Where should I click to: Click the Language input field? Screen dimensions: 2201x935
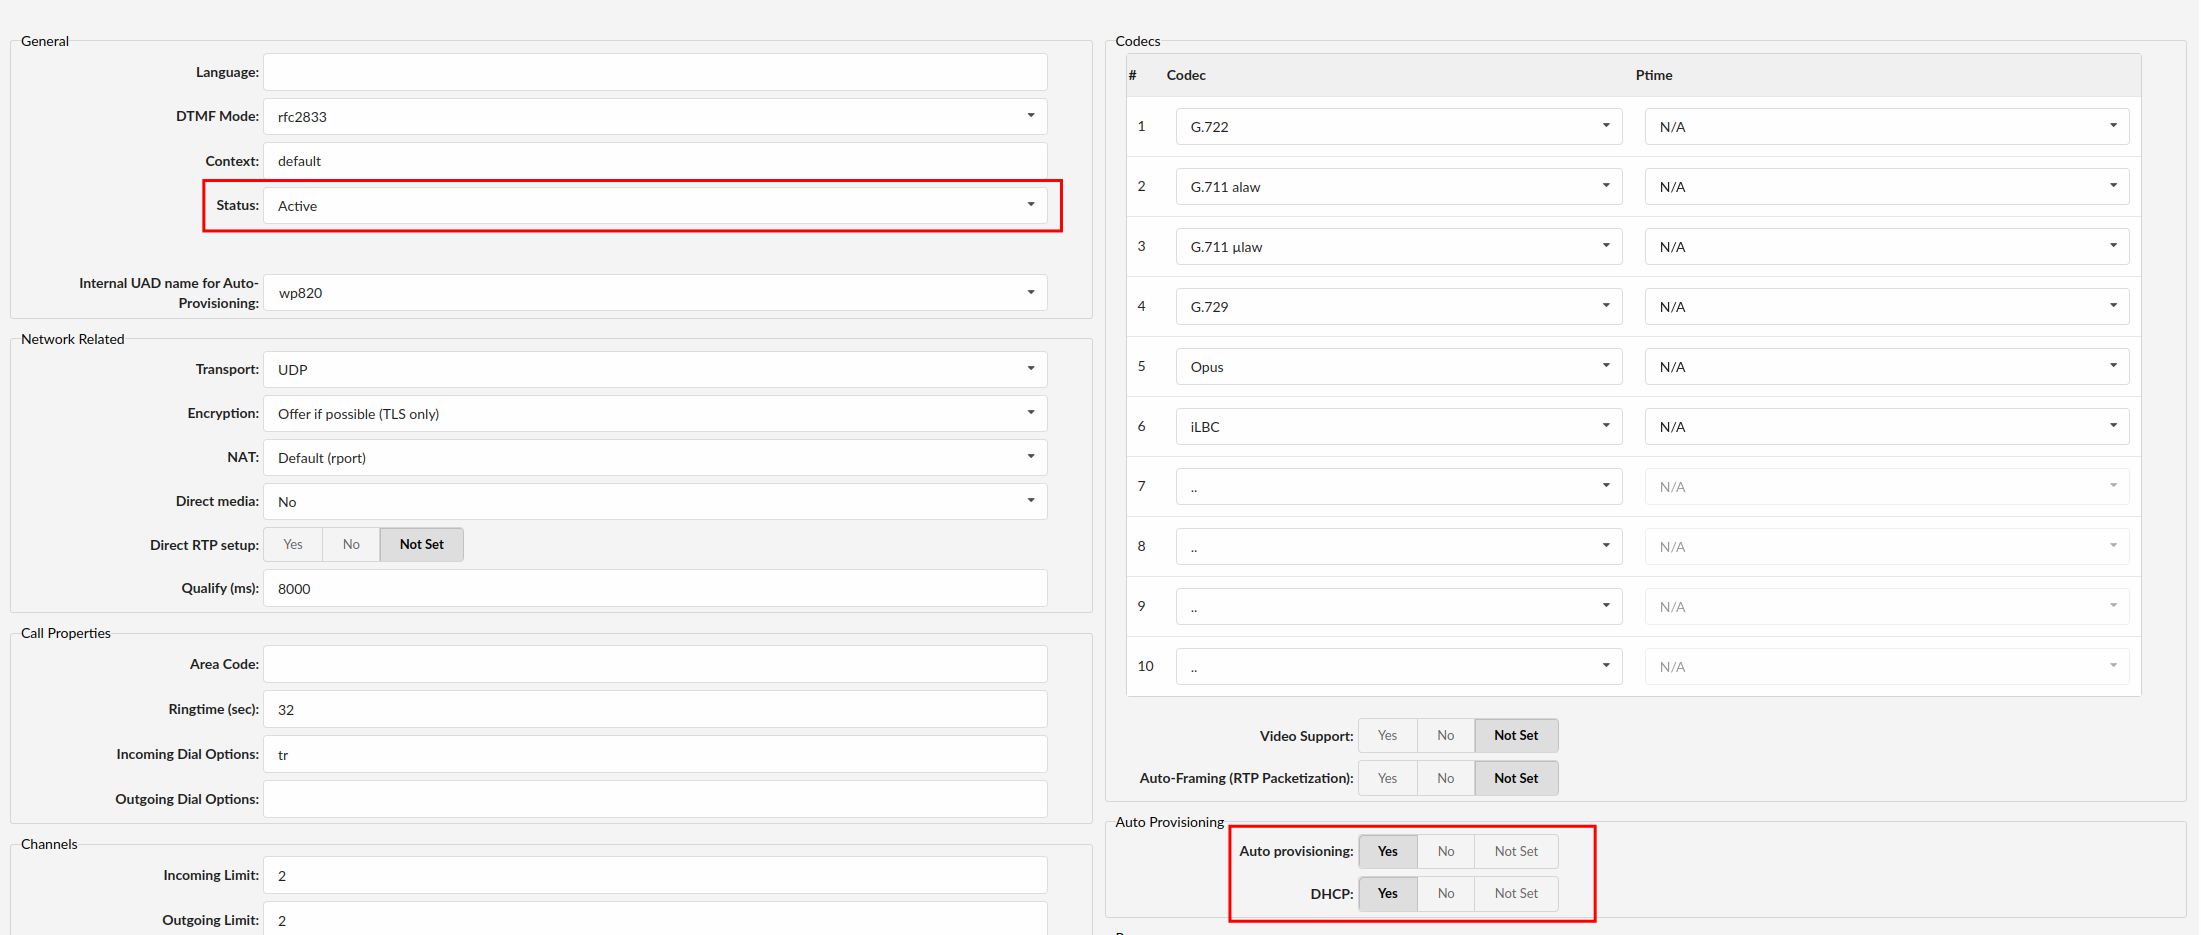click(655, 72)
